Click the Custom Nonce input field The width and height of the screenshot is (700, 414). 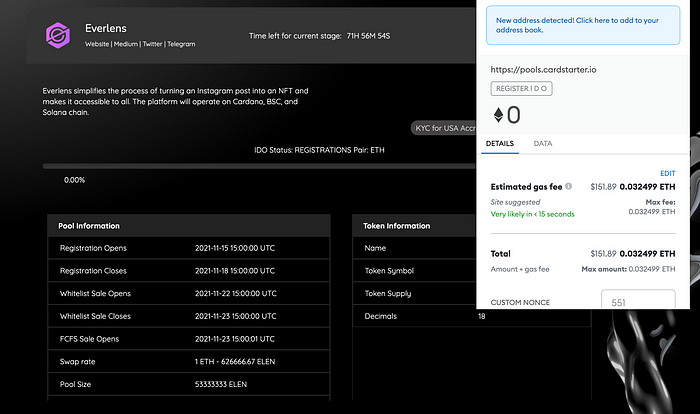(x=638, y=300)
